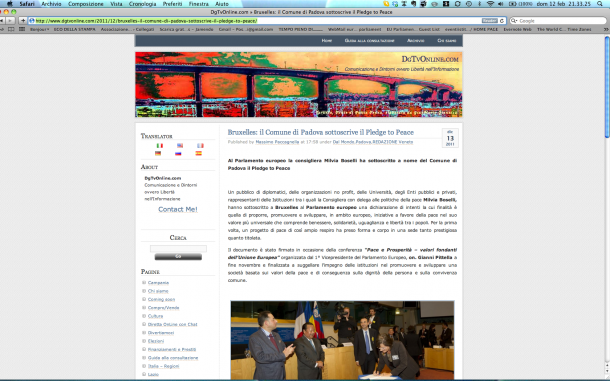The height and width of the screenshot is (381, 610).
Task: Open the Divertiamoci page link
Action: (x=161, y=333)
